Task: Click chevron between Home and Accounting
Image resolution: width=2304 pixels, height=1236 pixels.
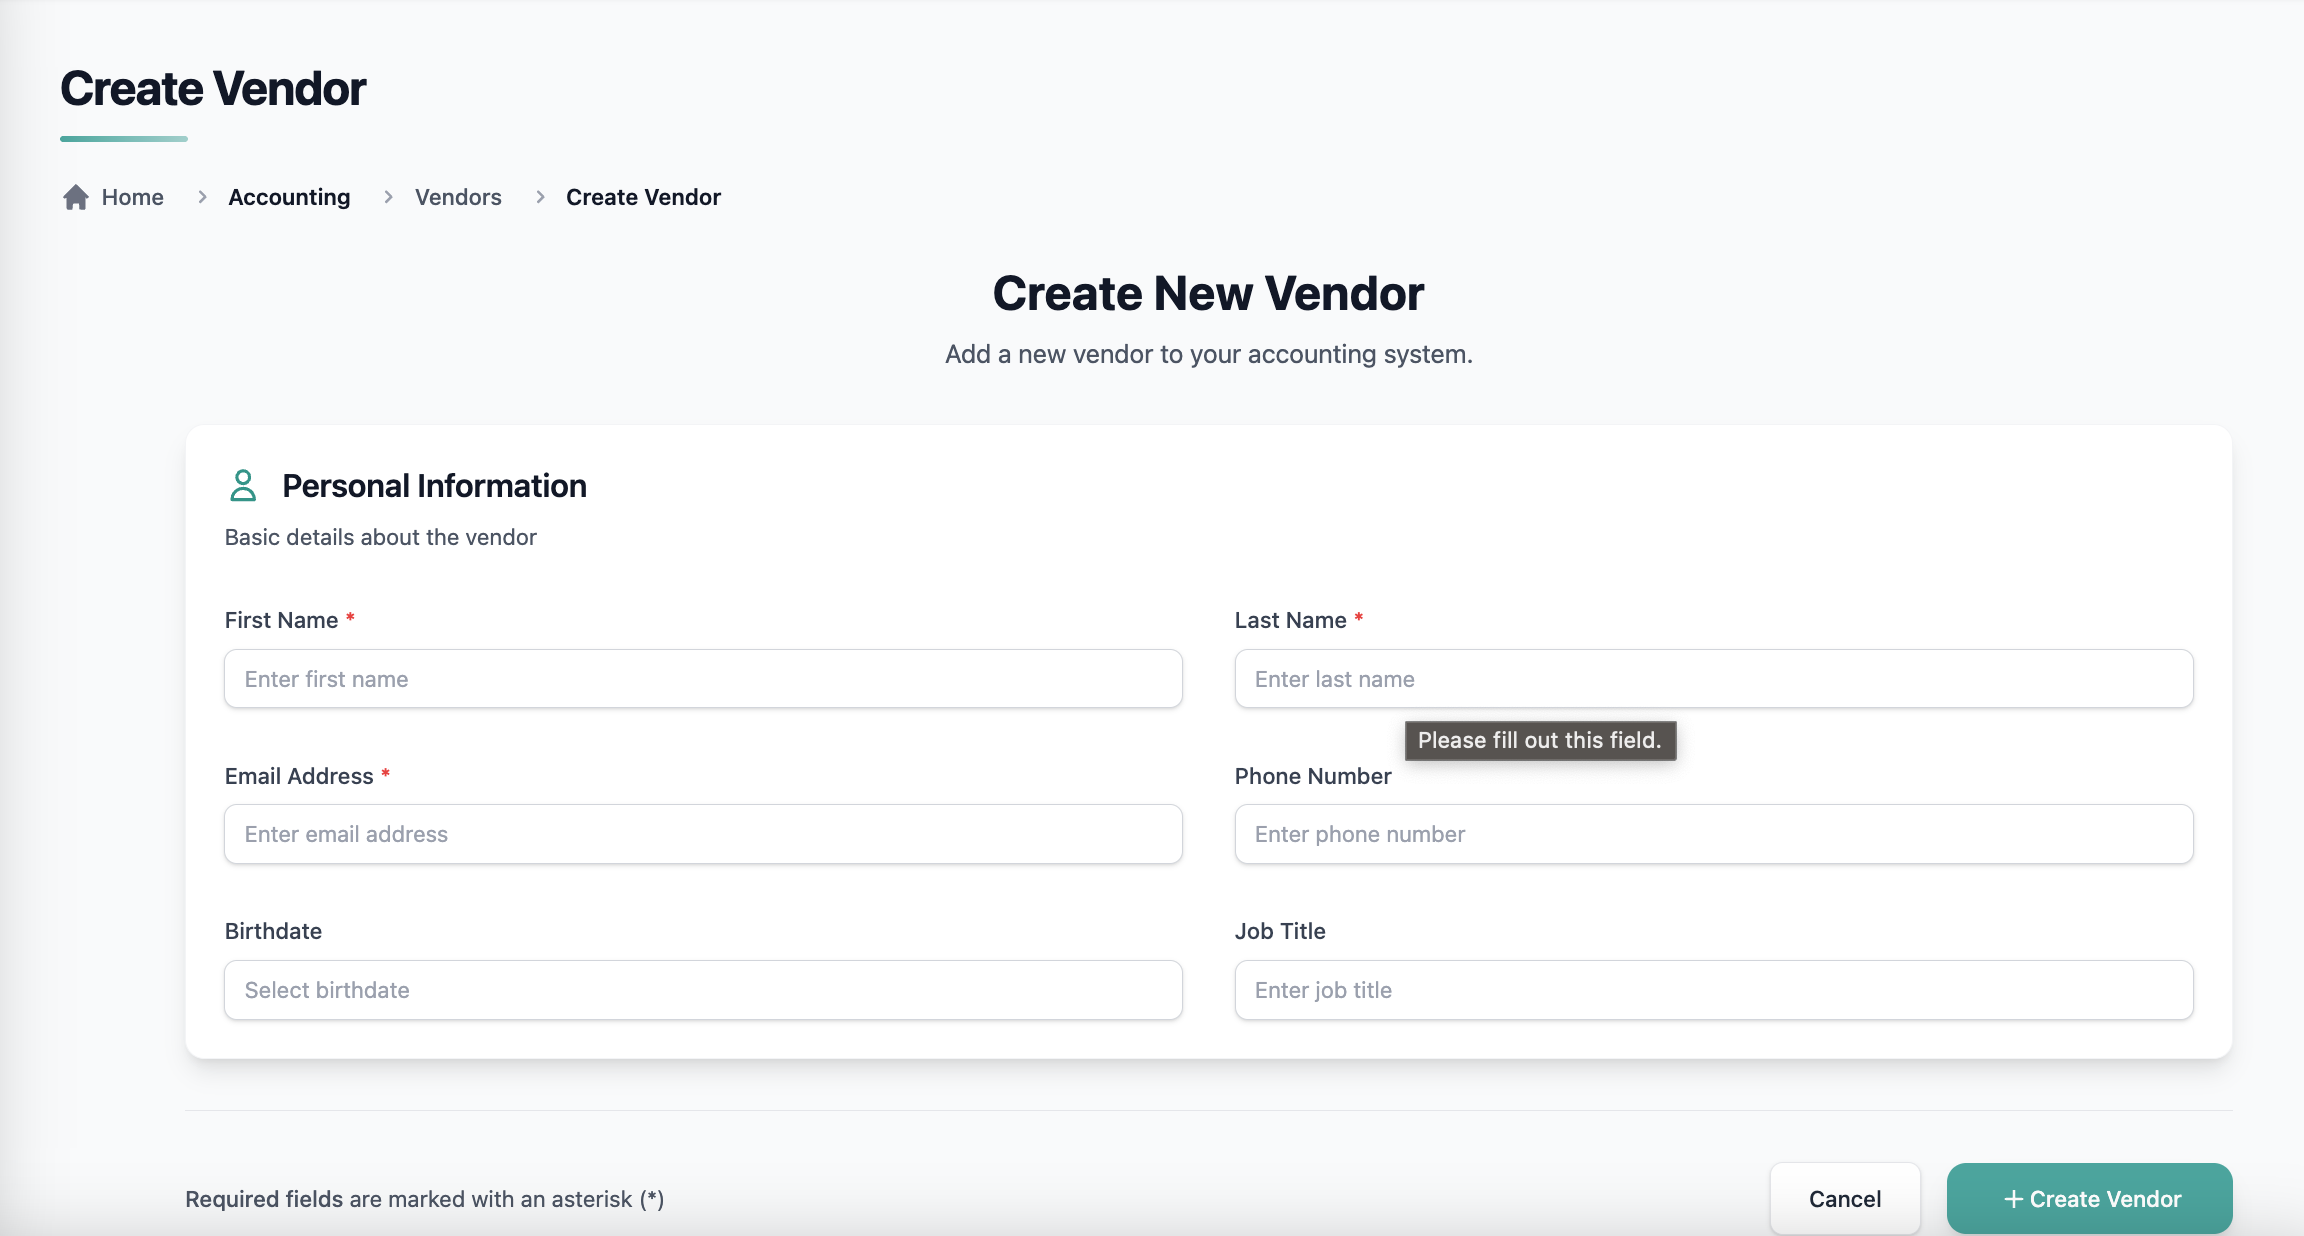Action: [202, 197]
